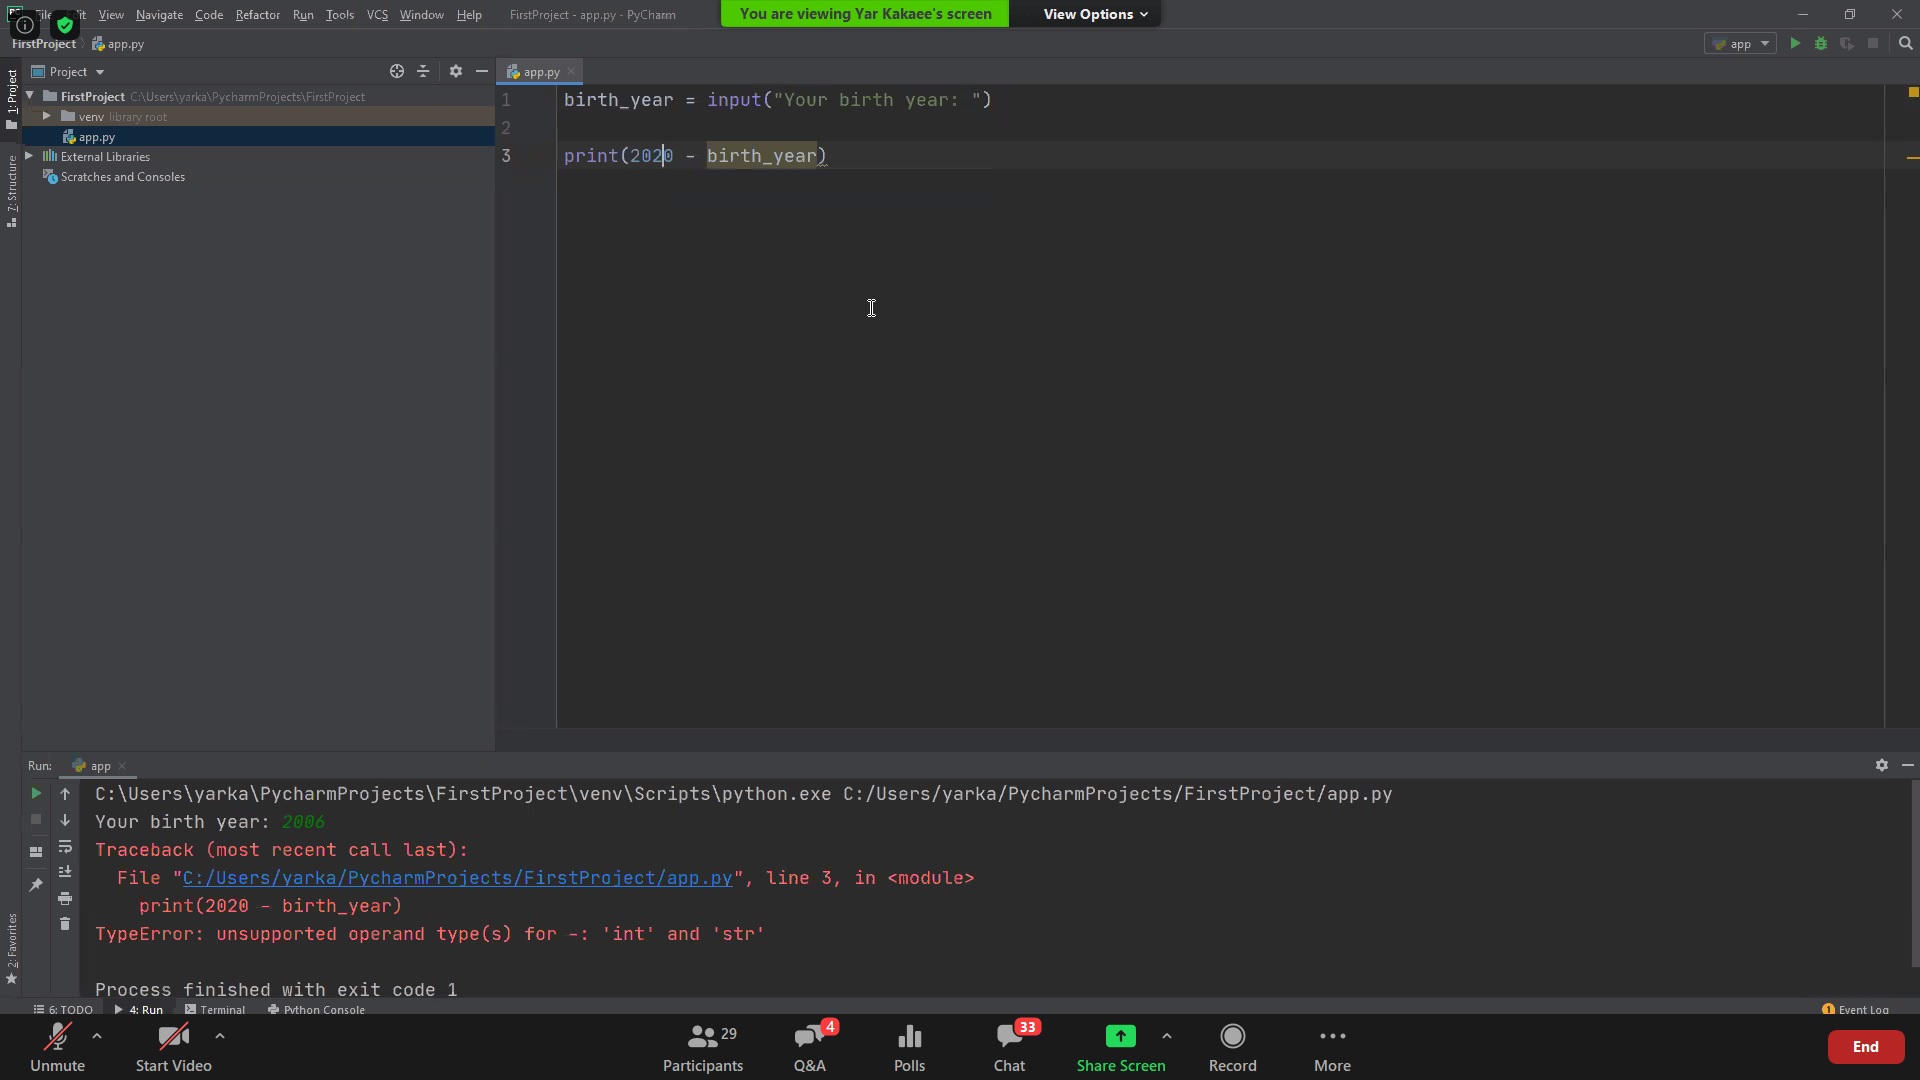Viewport: 1920px width, 1080px height.
Task: Open app.py link in traceback
Action: point(457,878)
